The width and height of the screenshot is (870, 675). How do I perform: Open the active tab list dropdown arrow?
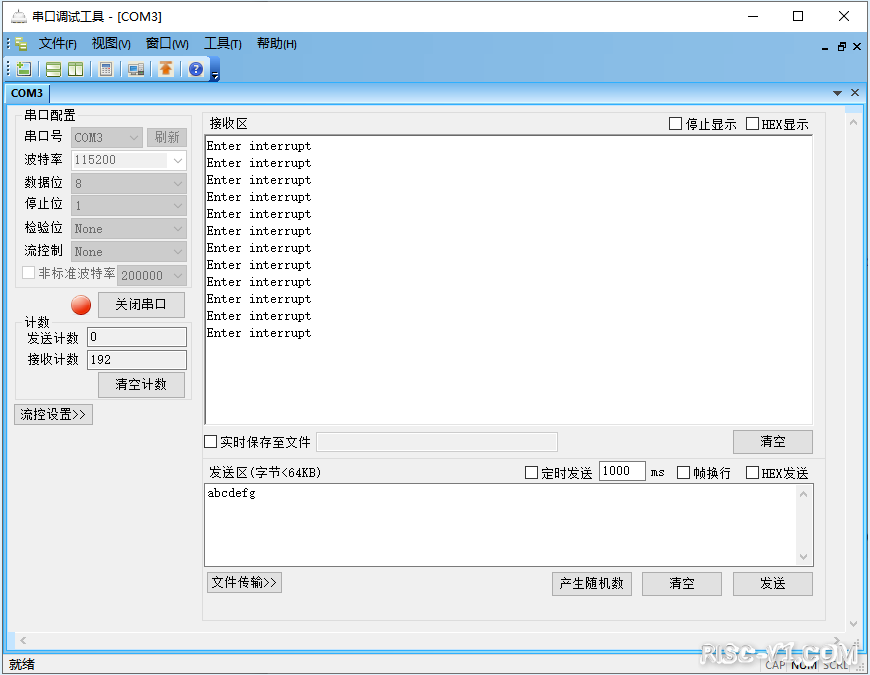[837, 93]
